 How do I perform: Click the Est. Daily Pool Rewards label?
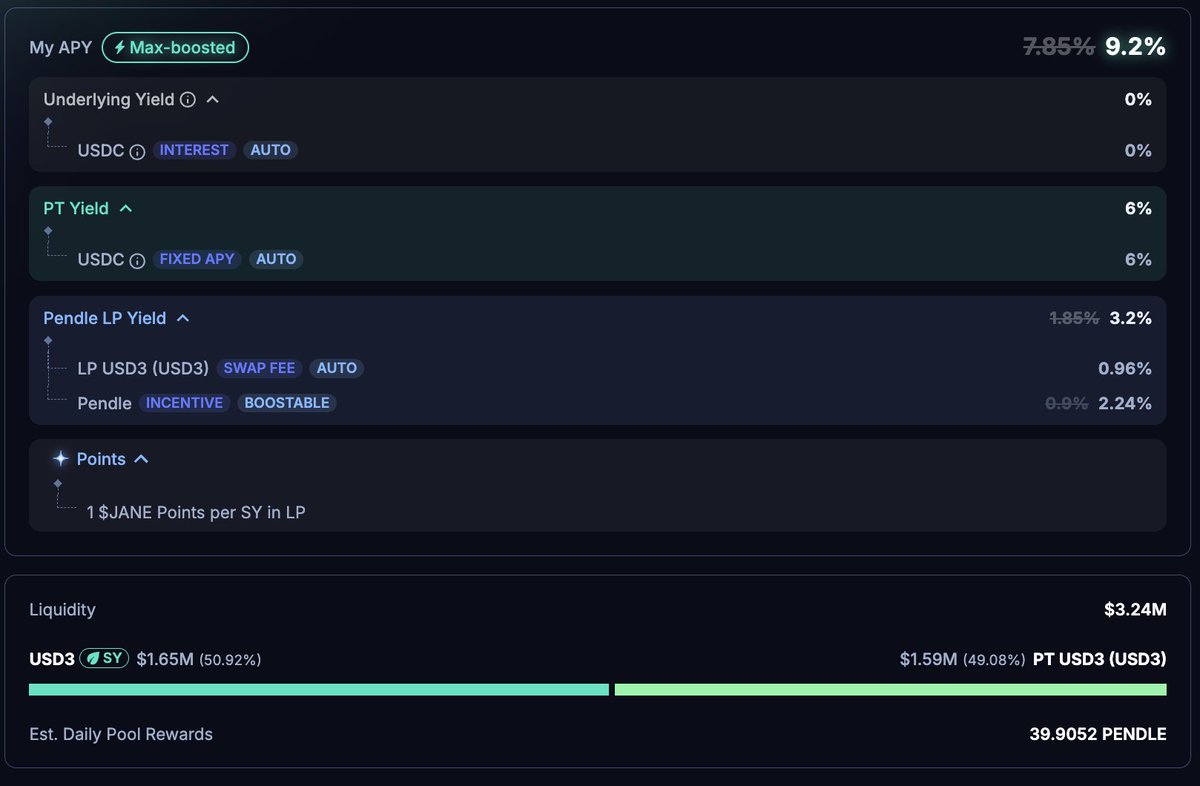(x=121, y=734)
